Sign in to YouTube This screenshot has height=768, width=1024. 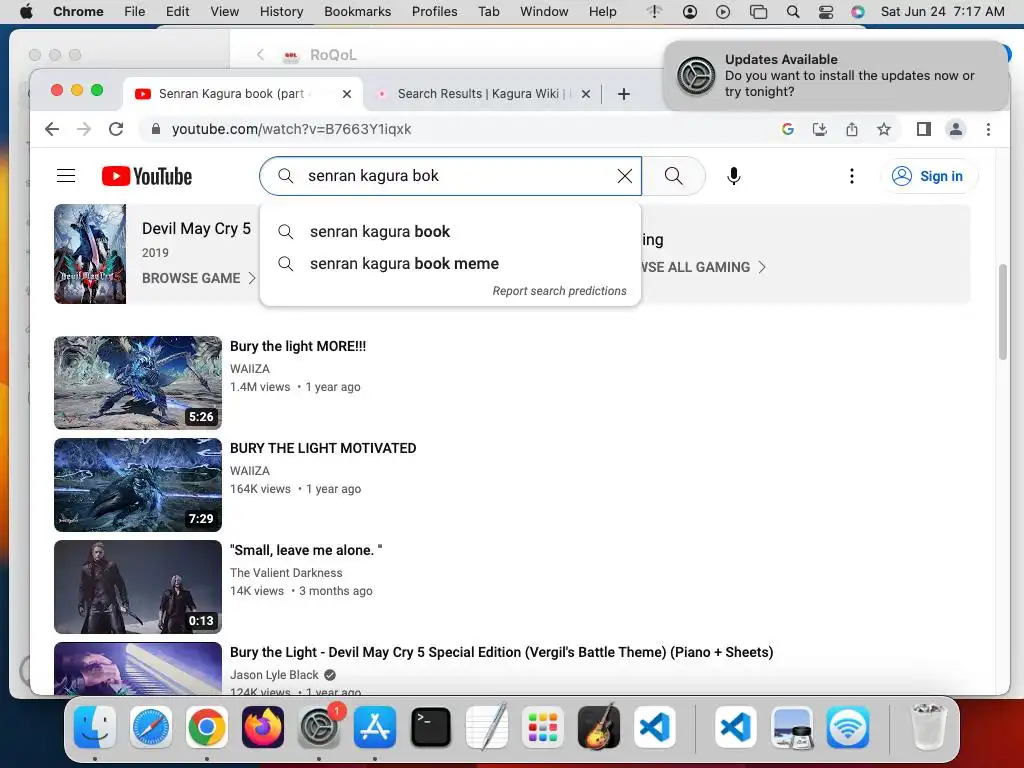pyautogui.click(x=929, y=176)
